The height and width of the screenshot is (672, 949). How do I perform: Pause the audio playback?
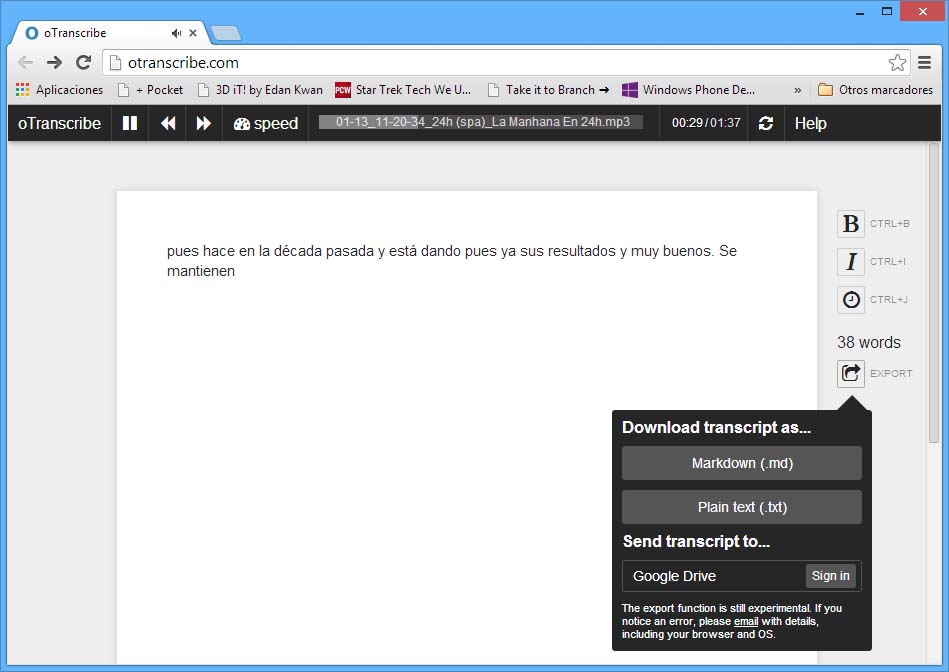(130, 124)
